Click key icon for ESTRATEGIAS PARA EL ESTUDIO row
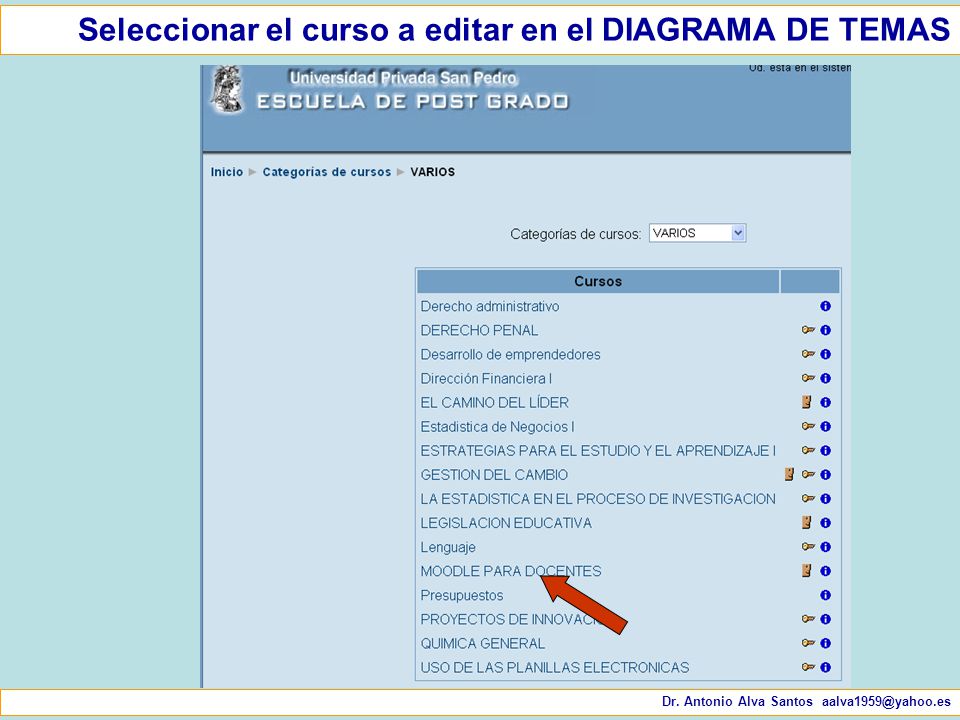Viewport: 960px width, 720px height. coord(808,451)
